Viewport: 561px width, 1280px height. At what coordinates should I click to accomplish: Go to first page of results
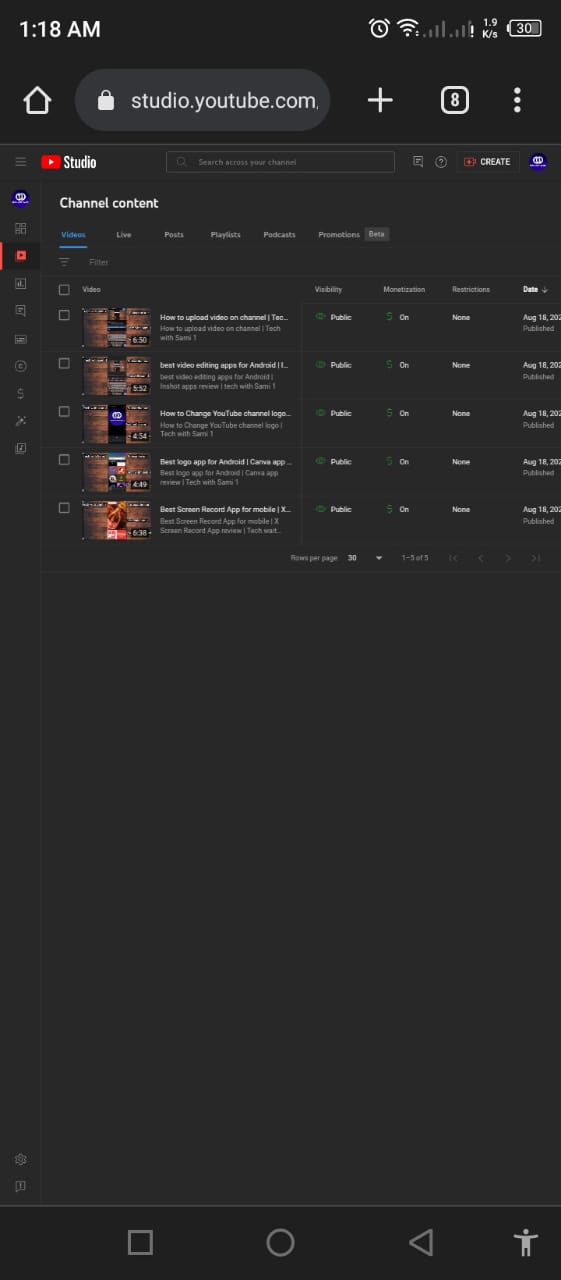click(x=453, y=558)
